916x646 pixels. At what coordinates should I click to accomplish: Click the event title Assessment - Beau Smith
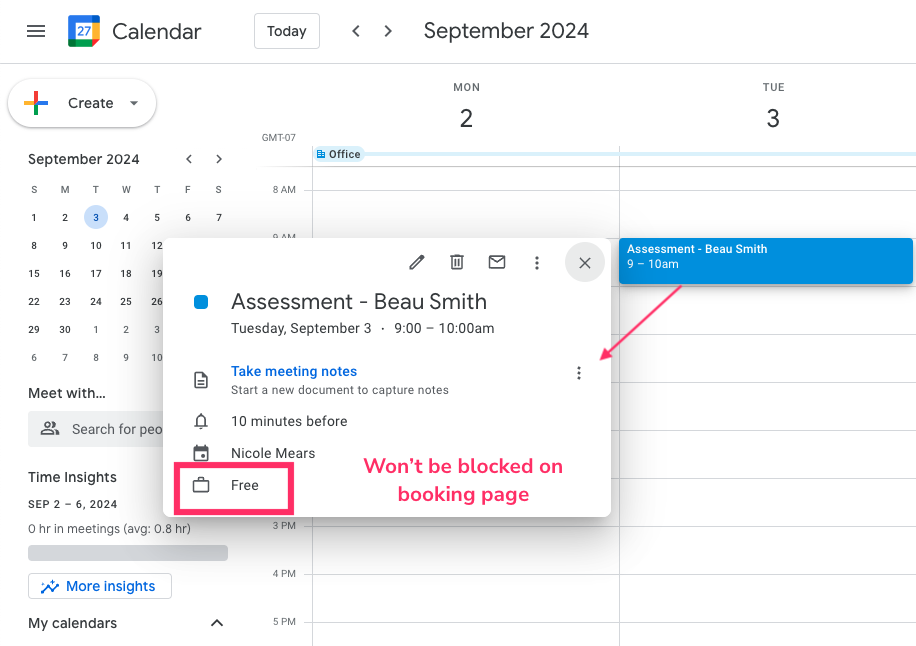(x=359, y=302)
